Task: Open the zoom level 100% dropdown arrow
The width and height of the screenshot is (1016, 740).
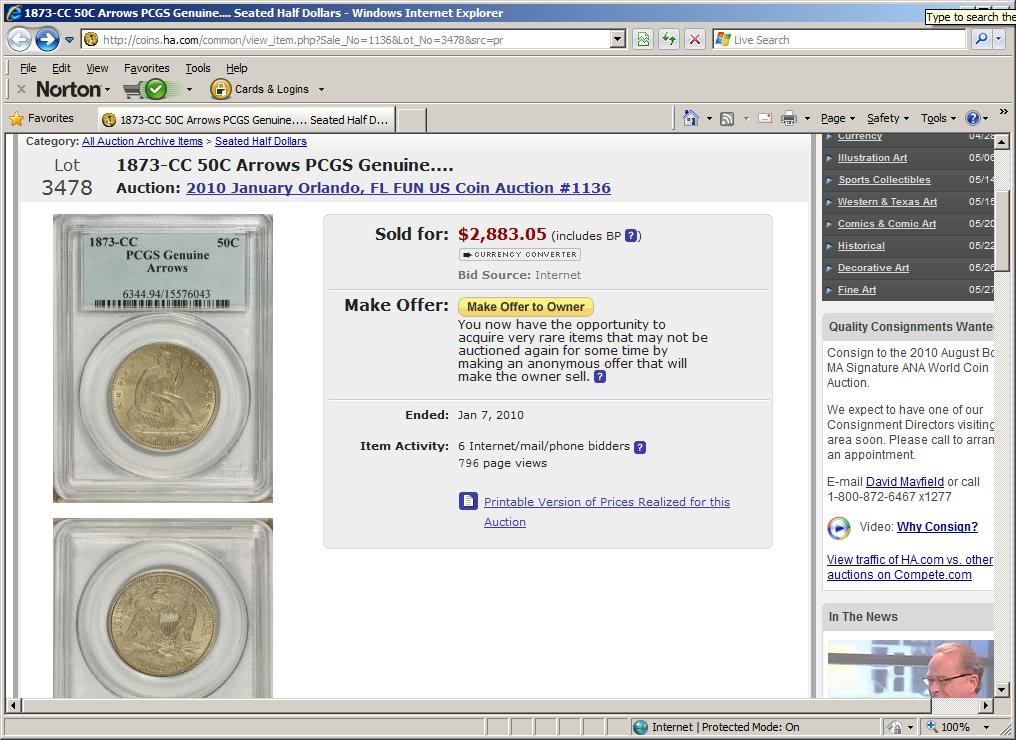Action: pyautogui.click(x=987, y=727)
